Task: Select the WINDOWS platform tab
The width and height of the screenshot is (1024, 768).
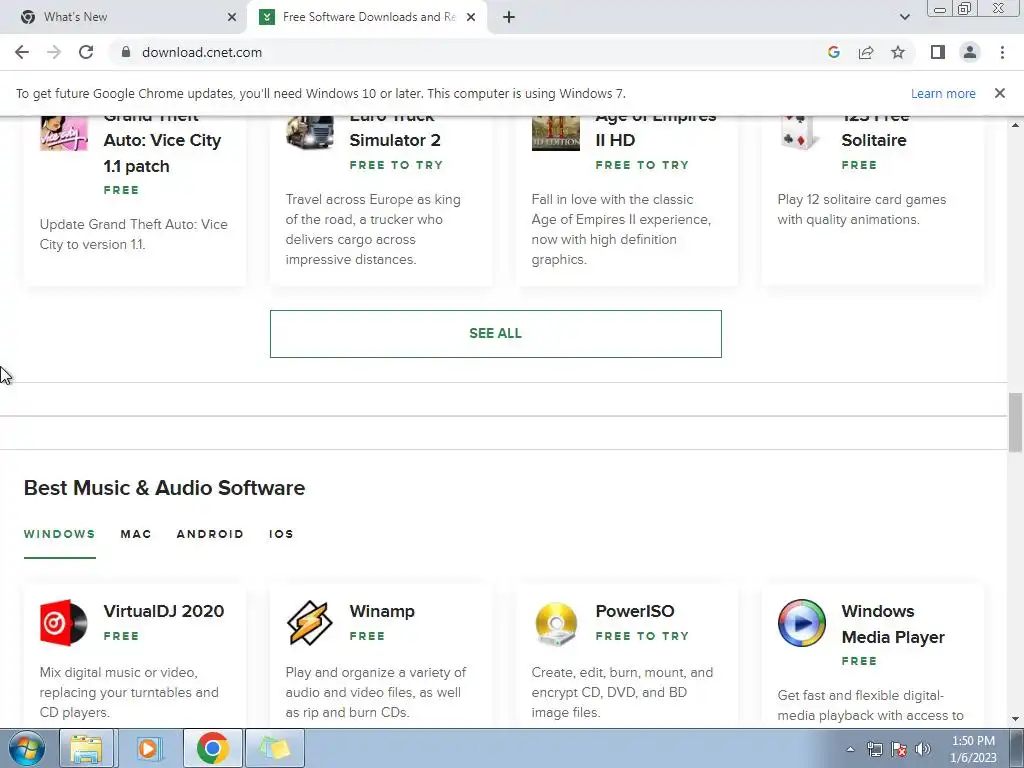Action: tap(59, 534)
